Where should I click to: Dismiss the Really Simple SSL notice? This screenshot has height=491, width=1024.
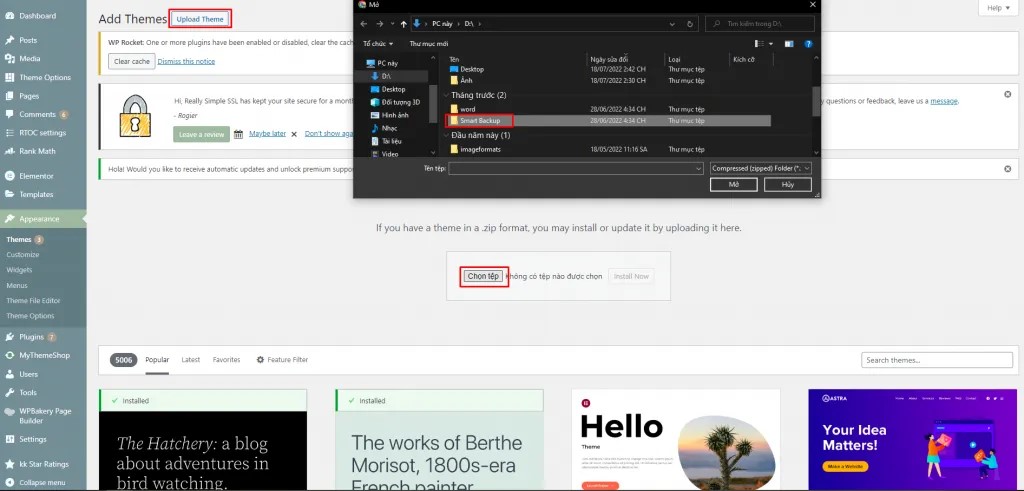coord(1007,94)
